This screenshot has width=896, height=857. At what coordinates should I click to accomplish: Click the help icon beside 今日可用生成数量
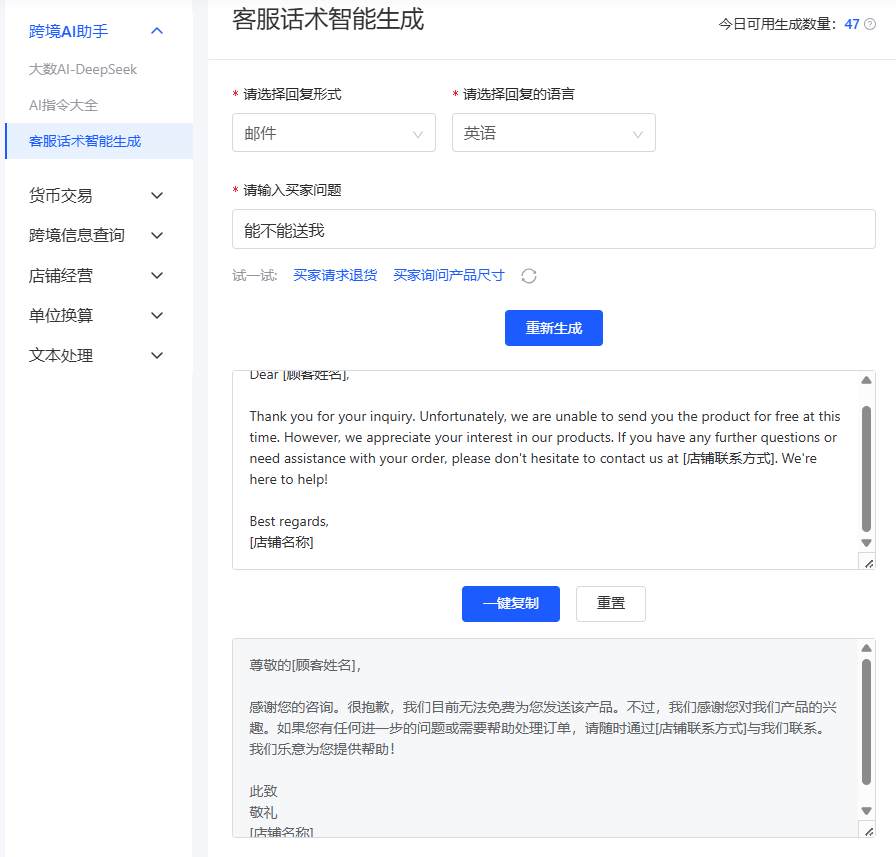[x=870, y=24]
